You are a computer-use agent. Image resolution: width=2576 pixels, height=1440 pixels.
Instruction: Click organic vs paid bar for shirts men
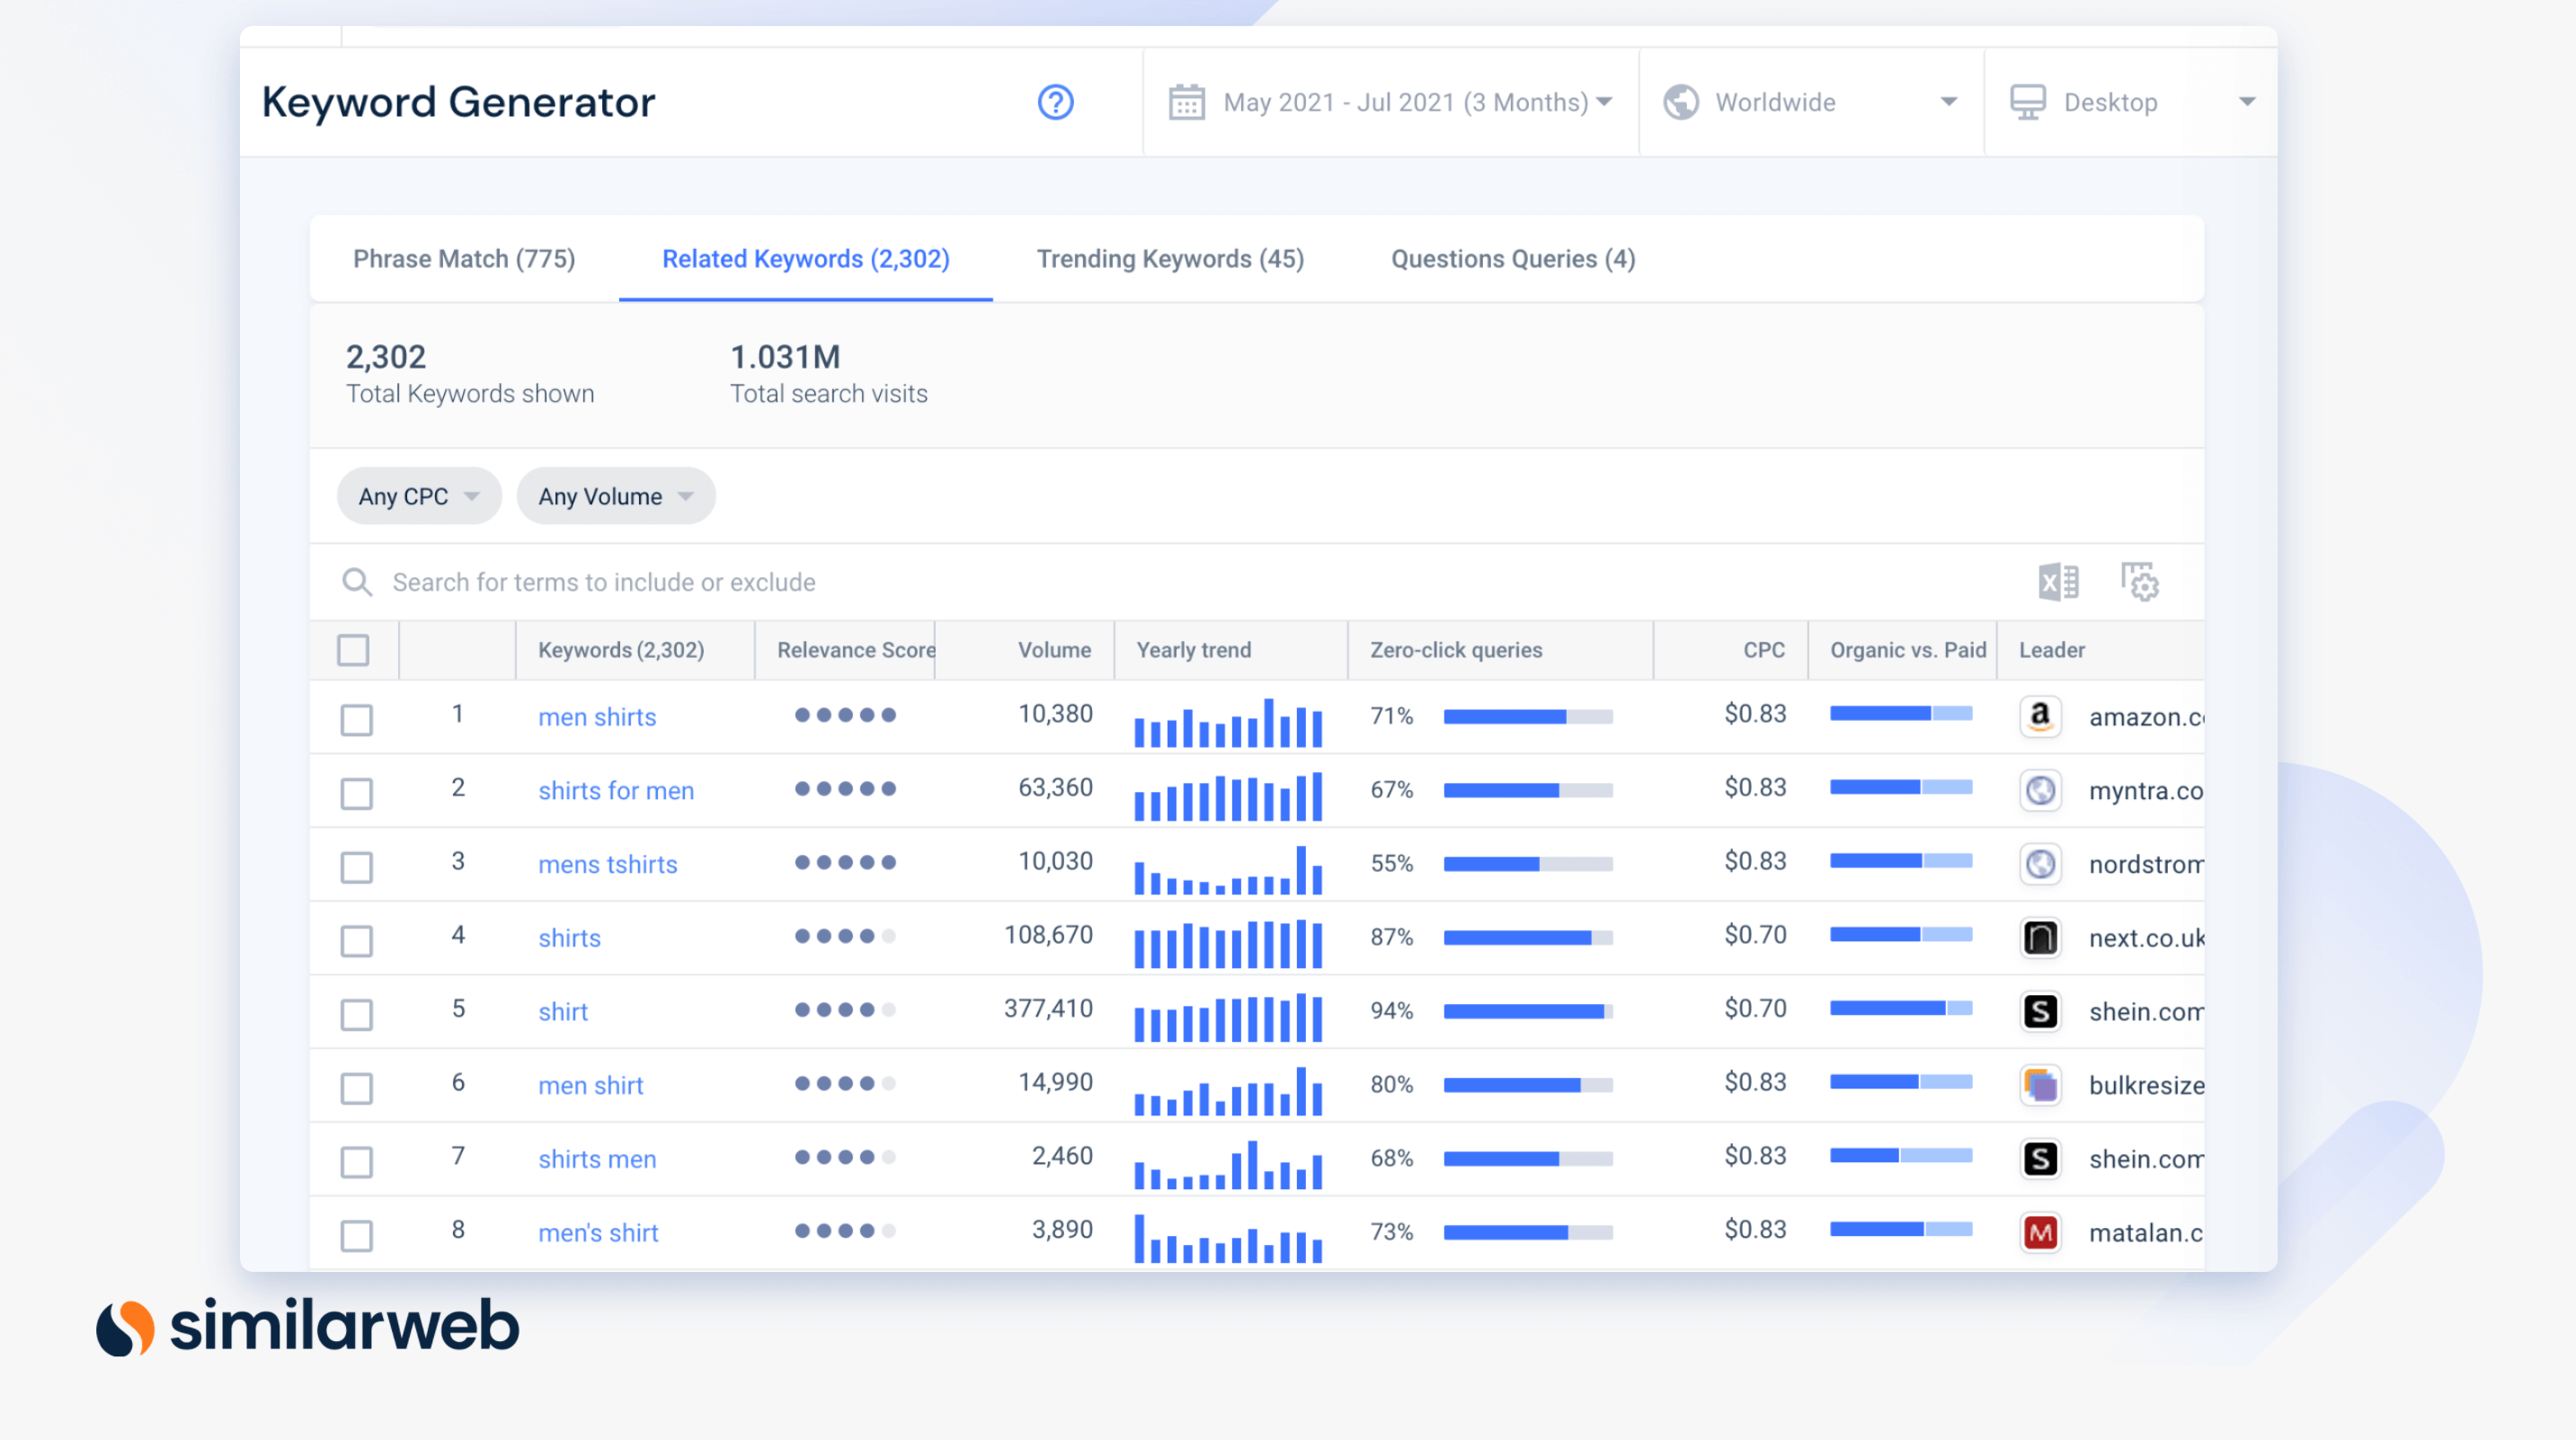(1901, 1156)
